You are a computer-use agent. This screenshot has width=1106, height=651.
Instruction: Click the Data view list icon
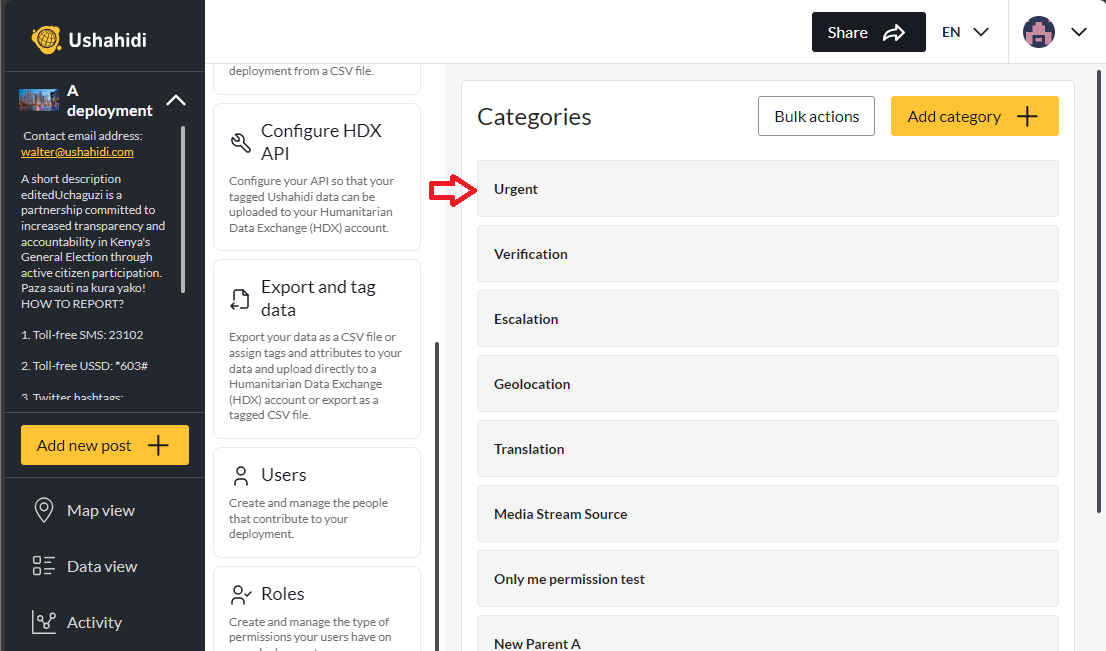tap(44, 566)
